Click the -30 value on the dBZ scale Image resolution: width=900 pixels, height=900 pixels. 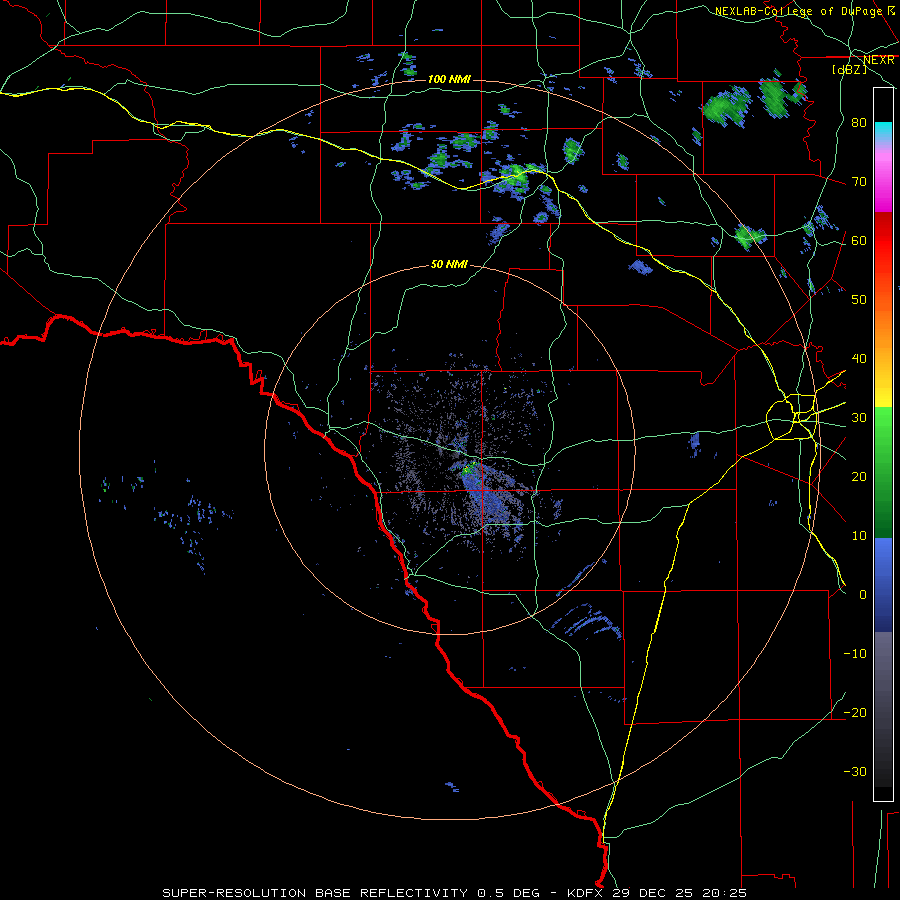click(855, 772)
